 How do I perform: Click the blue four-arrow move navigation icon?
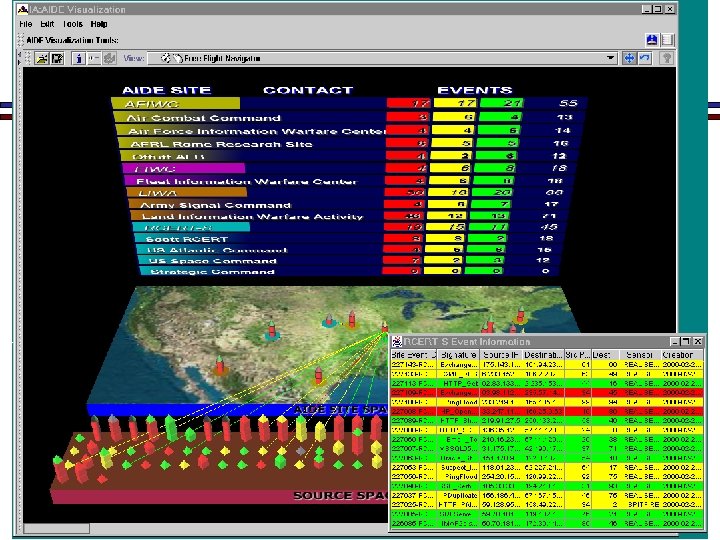pos(630,58)
